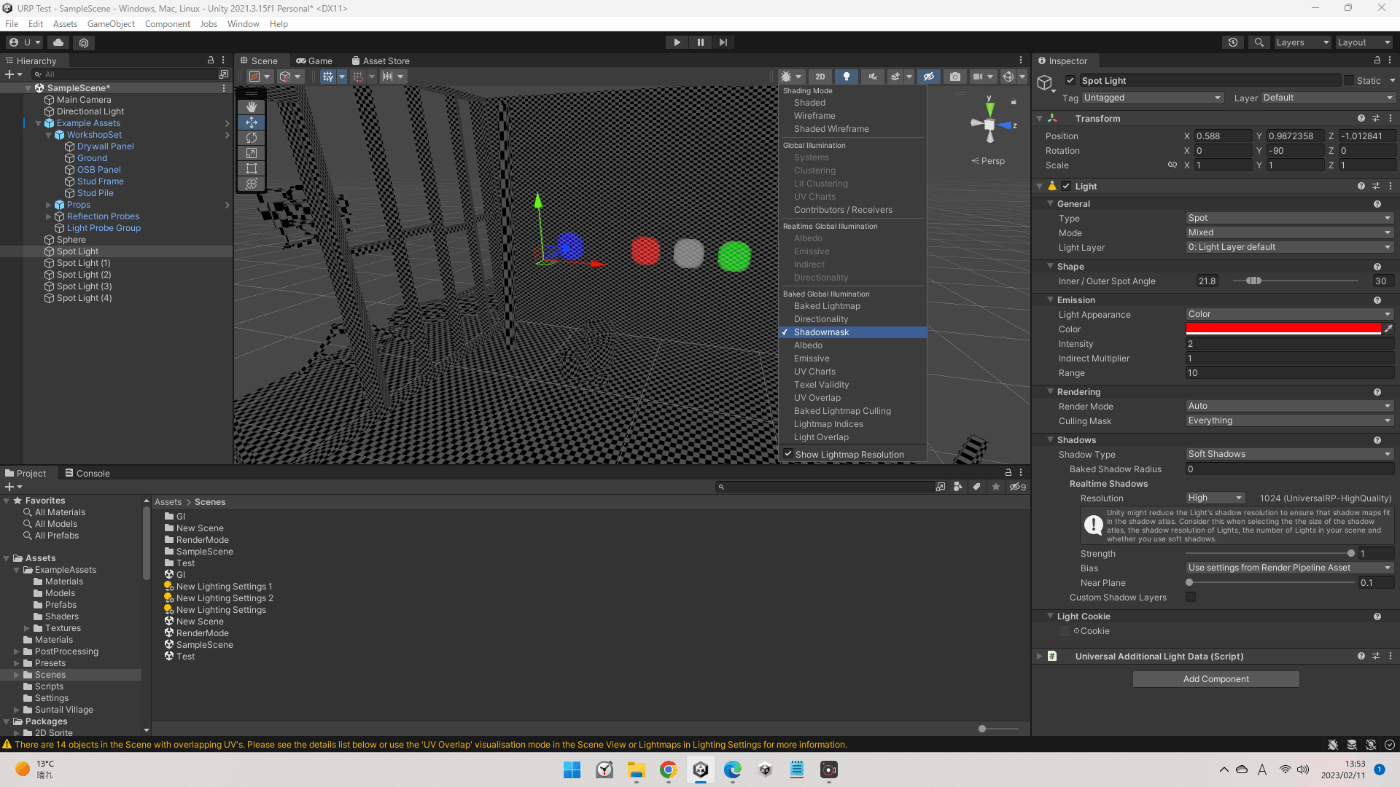Toggle the Spot Light active checkbox
The image size is (1400, 787).
(x=1071, y=81)
